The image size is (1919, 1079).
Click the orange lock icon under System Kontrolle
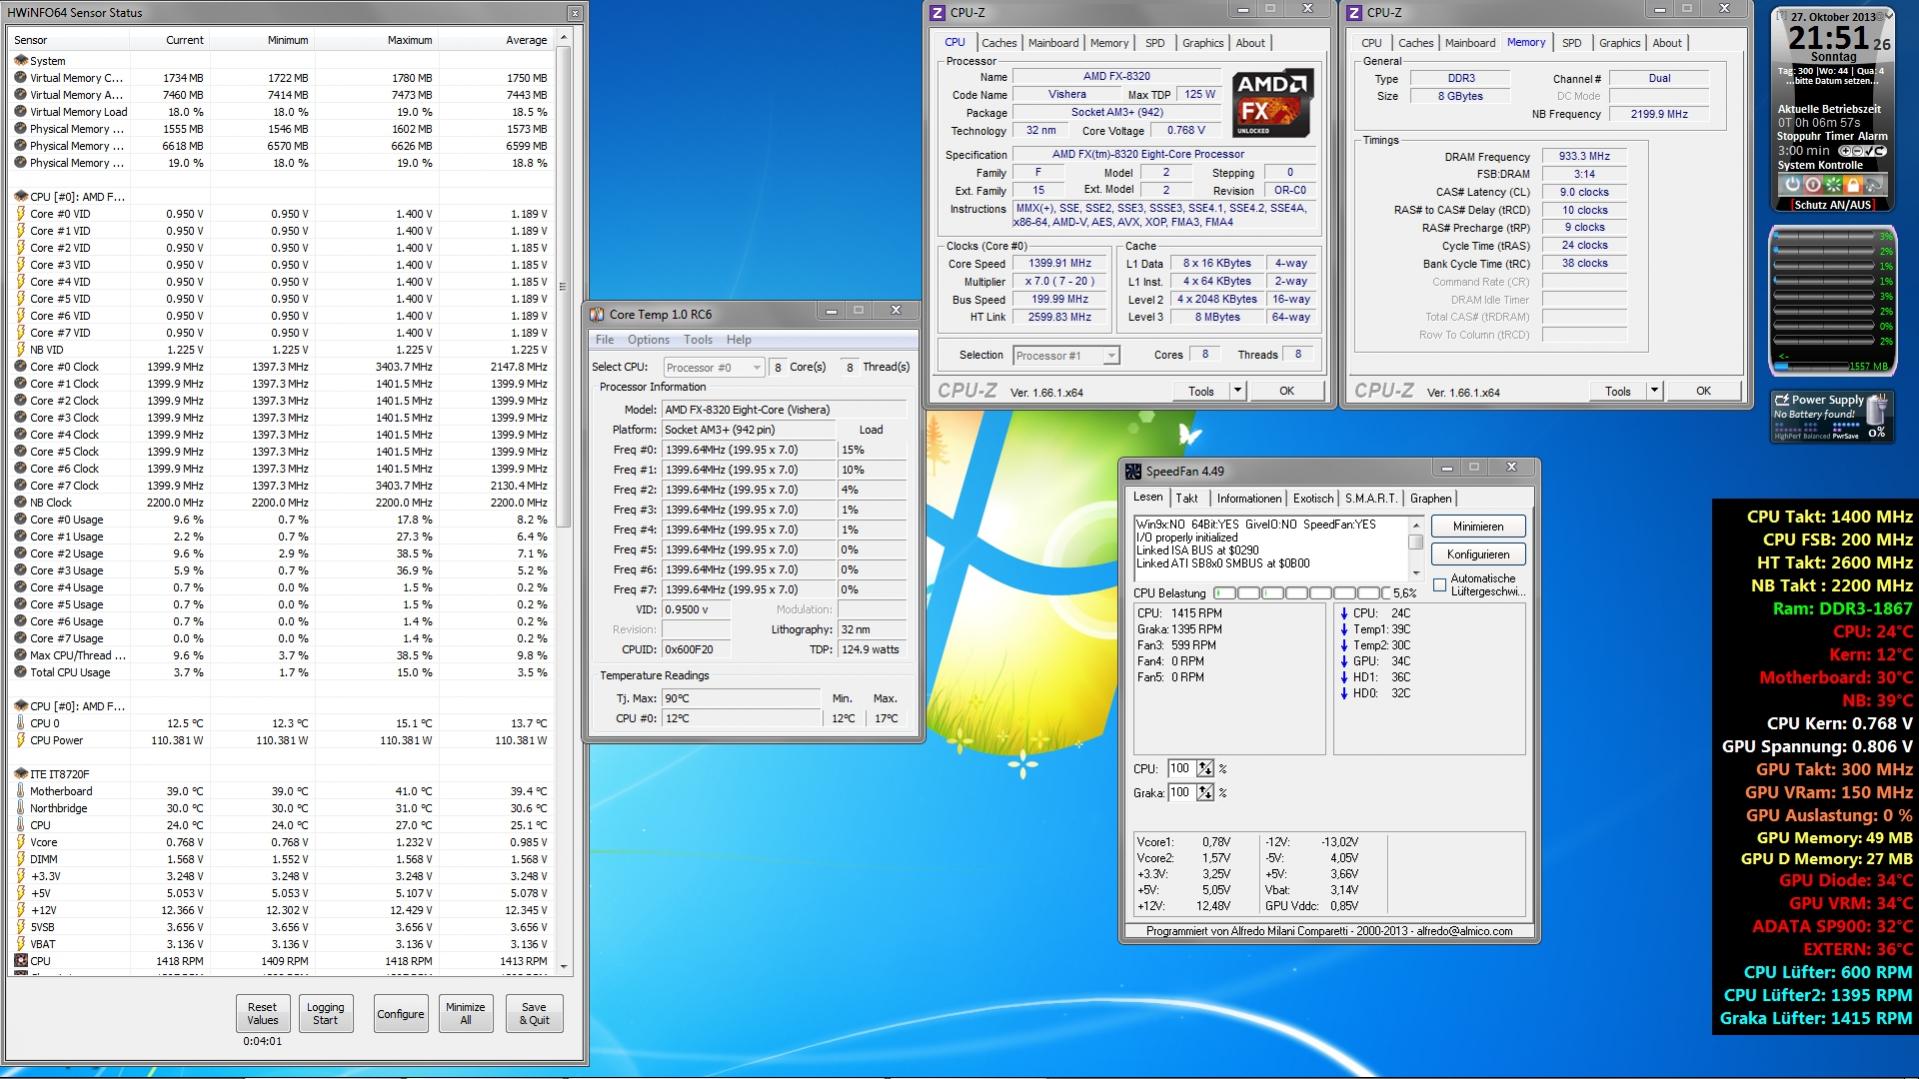pyautogui.click(x=1853, y=185)
